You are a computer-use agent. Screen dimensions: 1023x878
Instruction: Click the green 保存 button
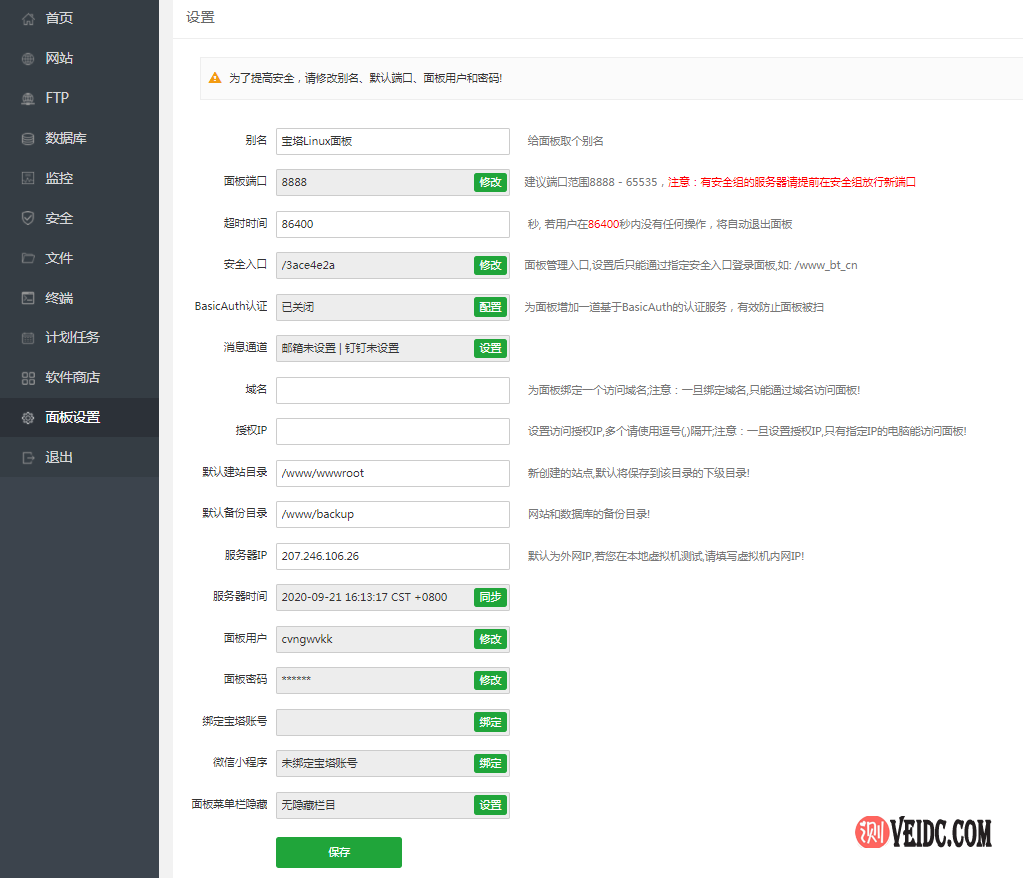(338, 852)
